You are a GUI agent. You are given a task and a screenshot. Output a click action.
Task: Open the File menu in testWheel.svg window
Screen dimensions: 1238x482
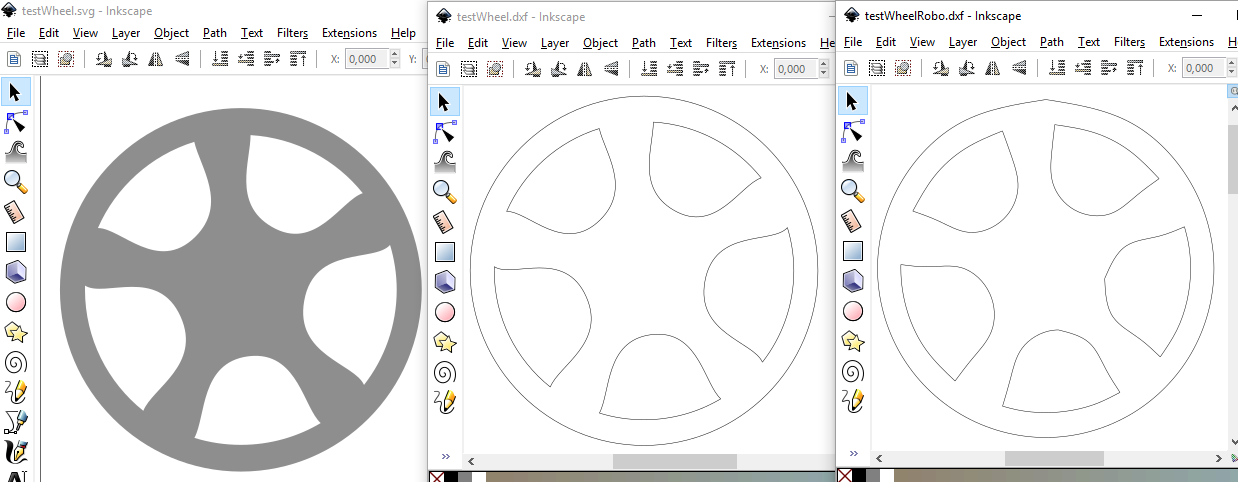(15, 33)
